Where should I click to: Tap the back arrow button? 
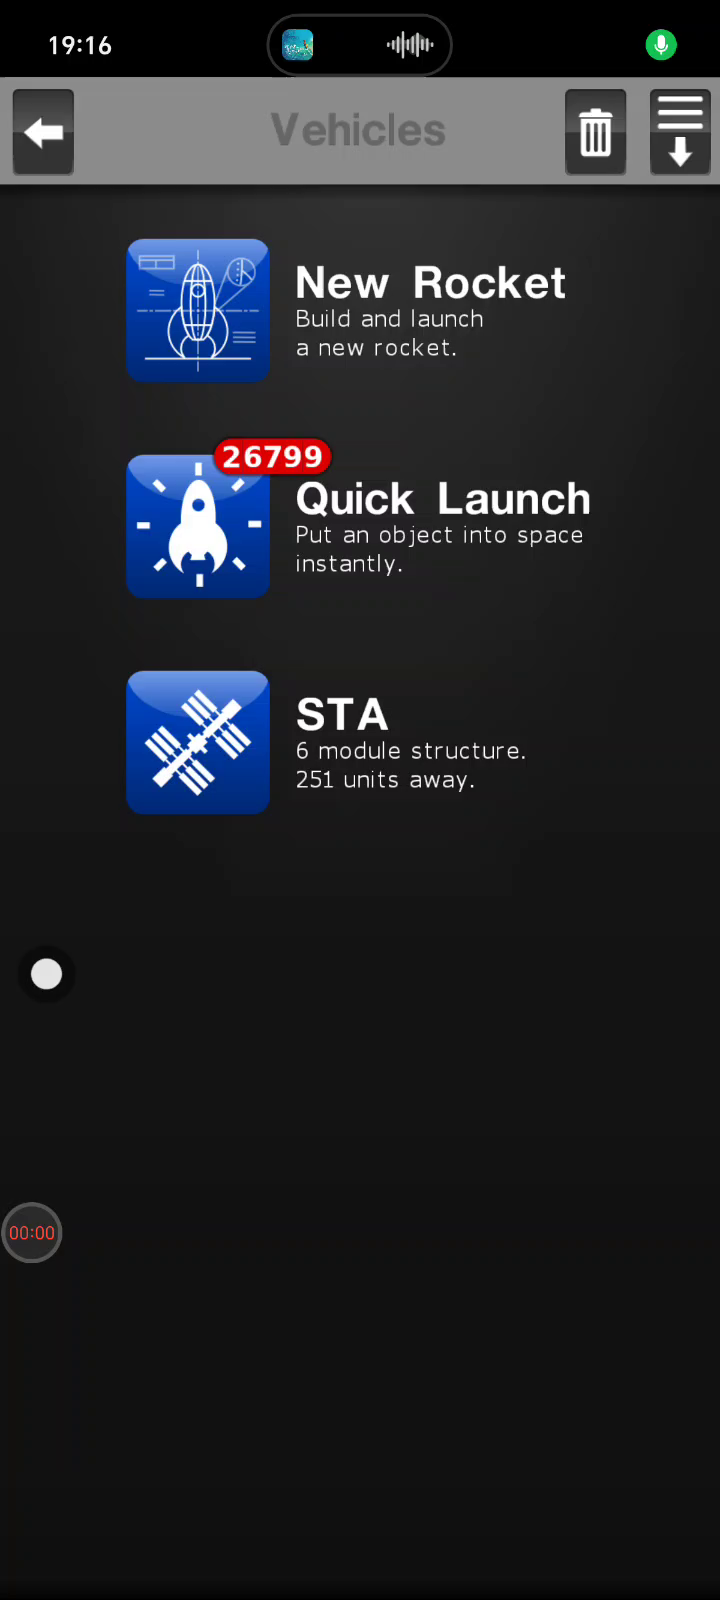(x=43, y=132)
